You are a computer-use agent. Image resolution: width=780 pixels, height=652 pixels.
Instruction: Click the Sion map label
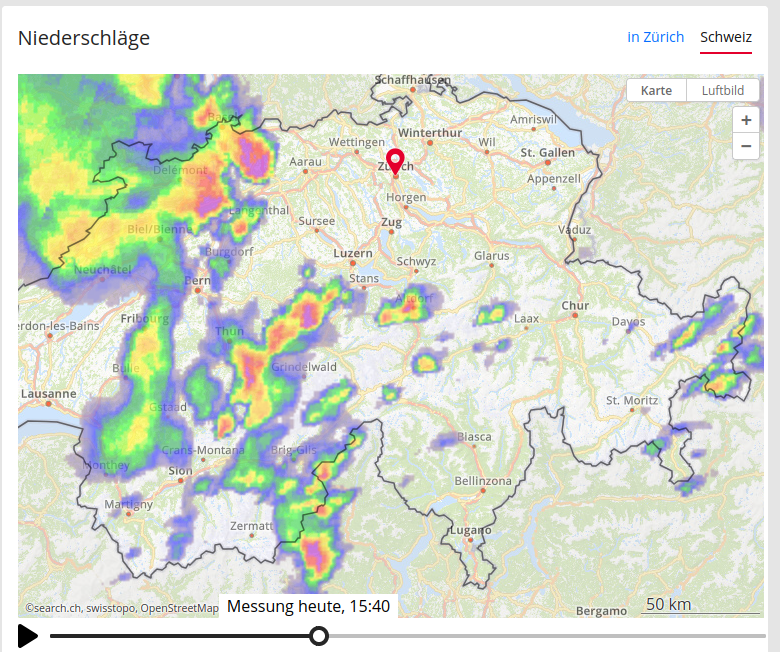(x=180, y=470)
